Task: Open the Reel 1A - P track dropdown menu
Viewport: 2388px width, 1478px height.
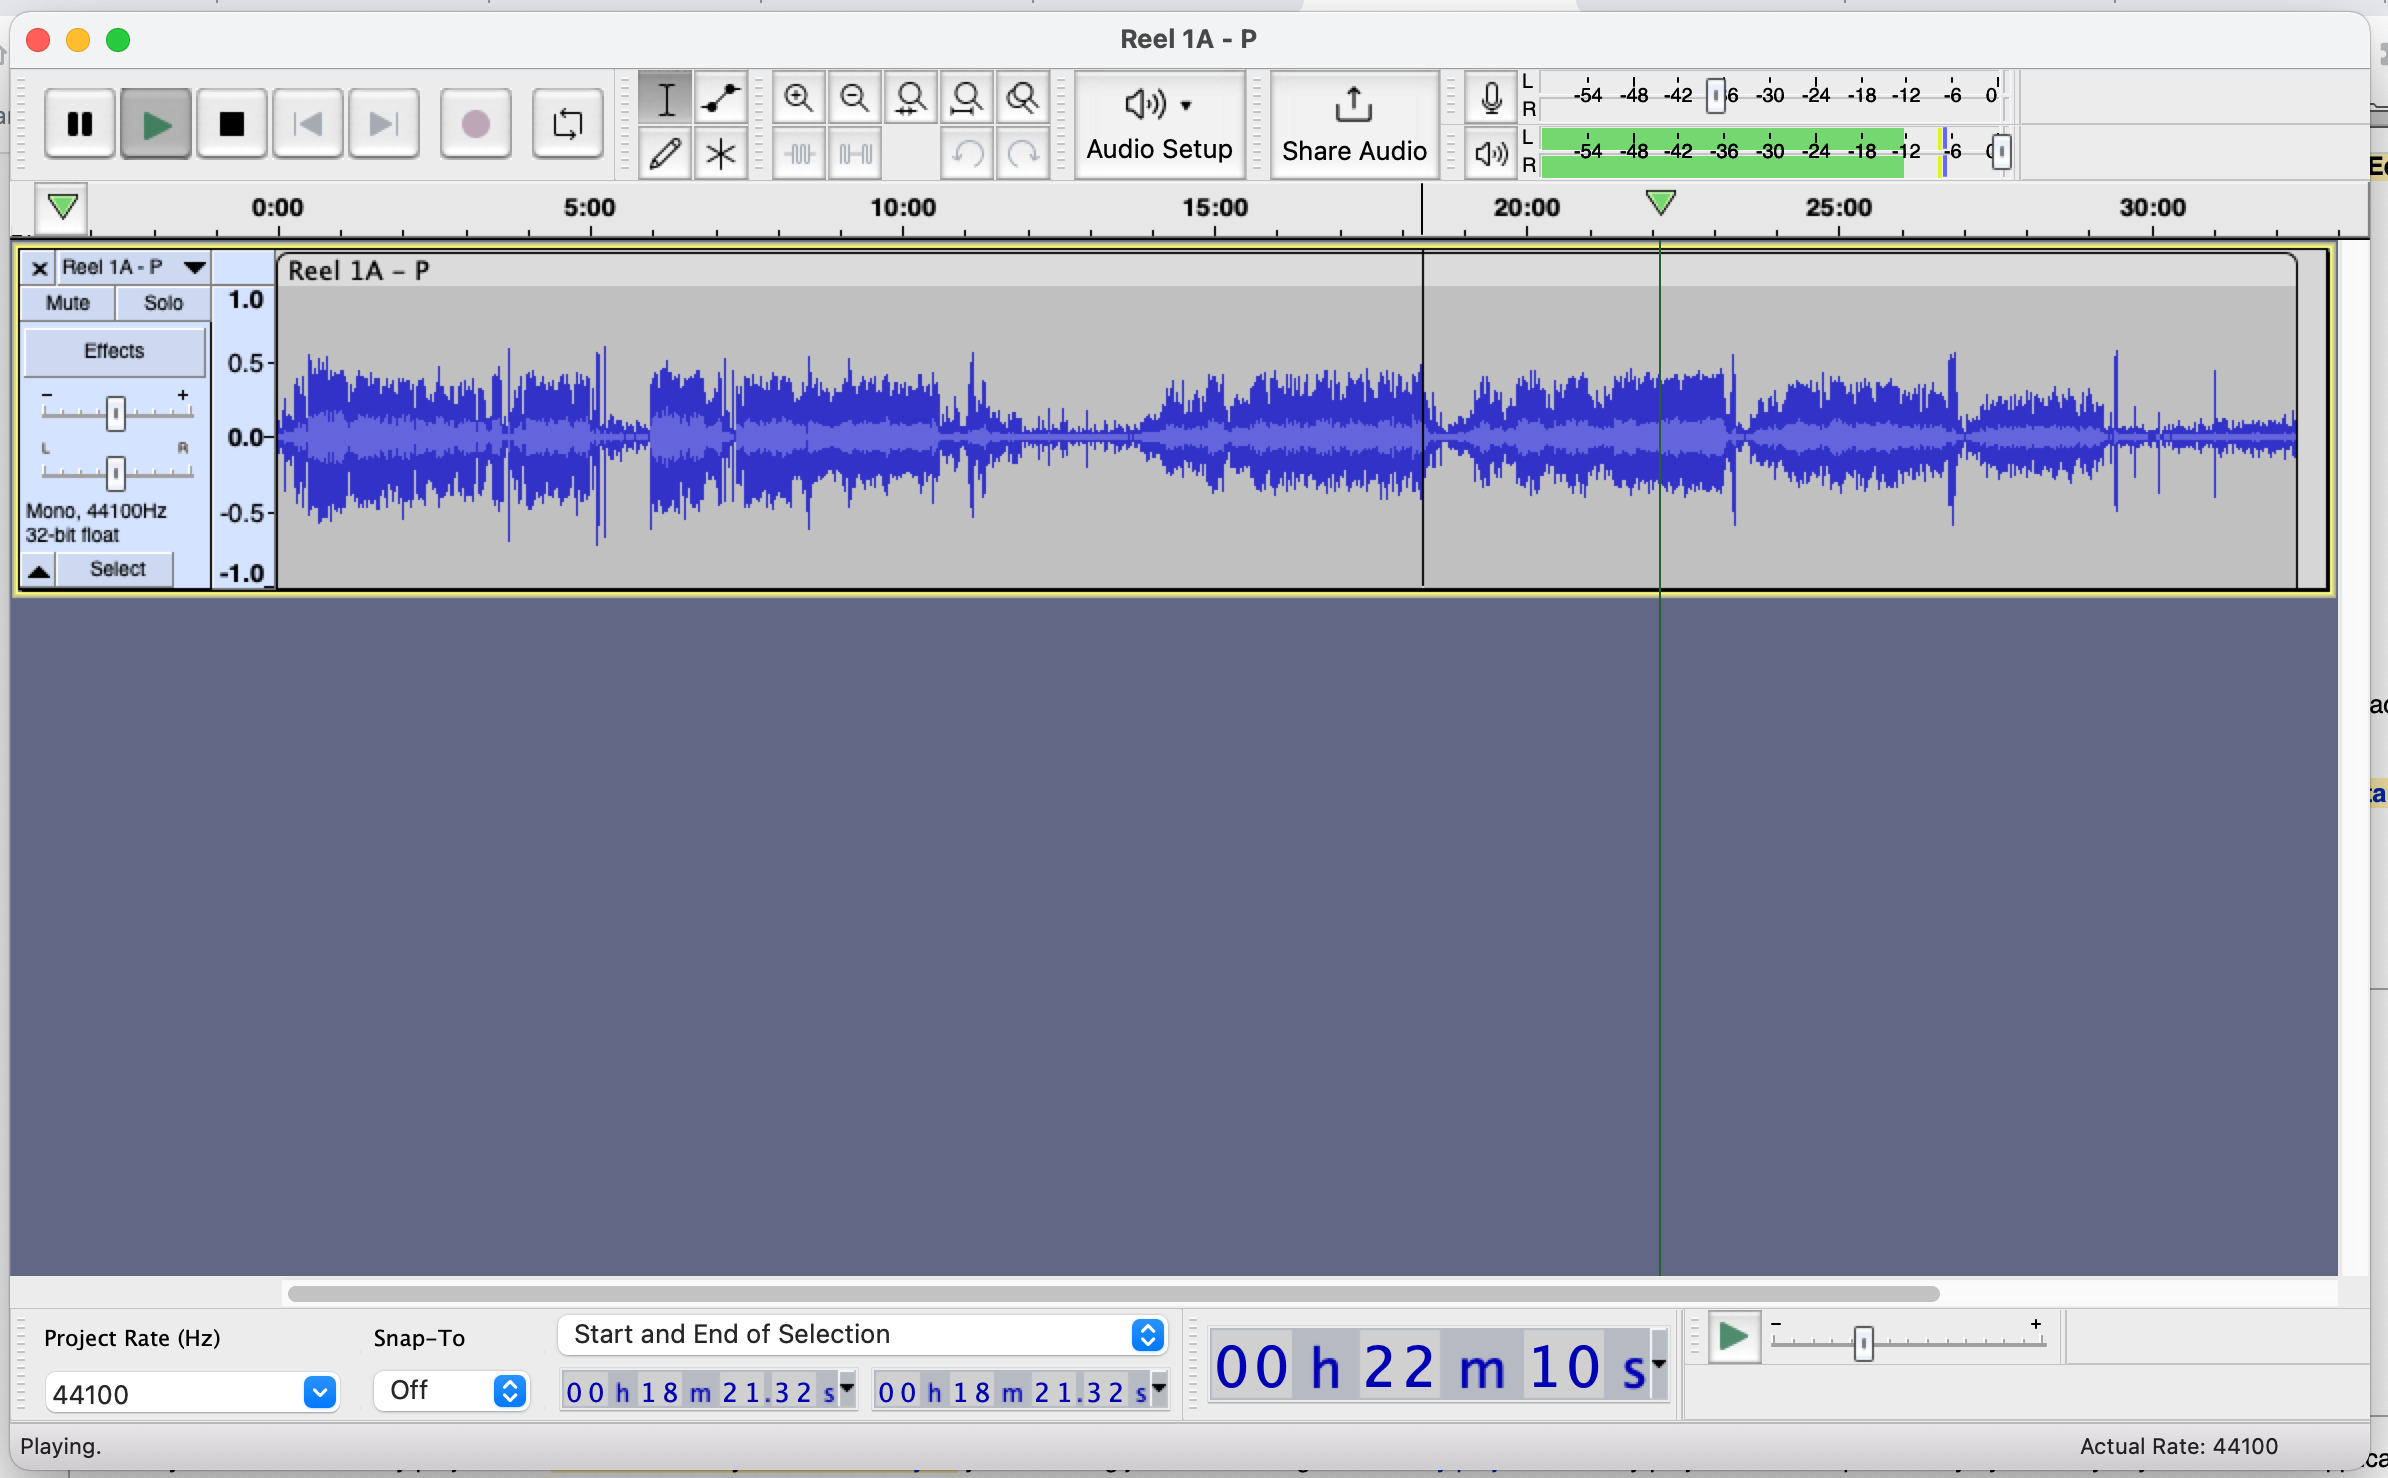Action: 194,267
